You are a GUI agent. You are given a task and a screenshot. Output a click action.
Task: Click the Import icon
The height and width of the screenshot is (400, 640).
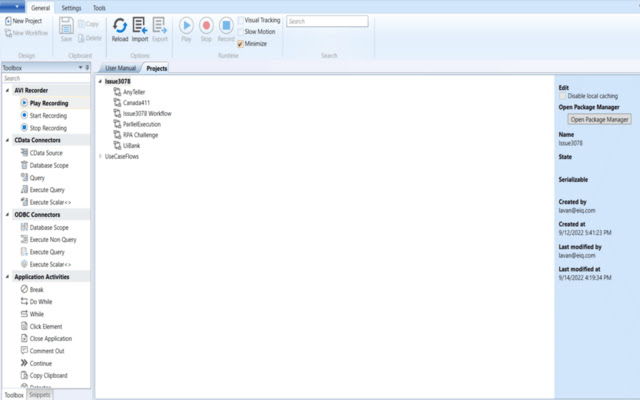pos(140,26)
